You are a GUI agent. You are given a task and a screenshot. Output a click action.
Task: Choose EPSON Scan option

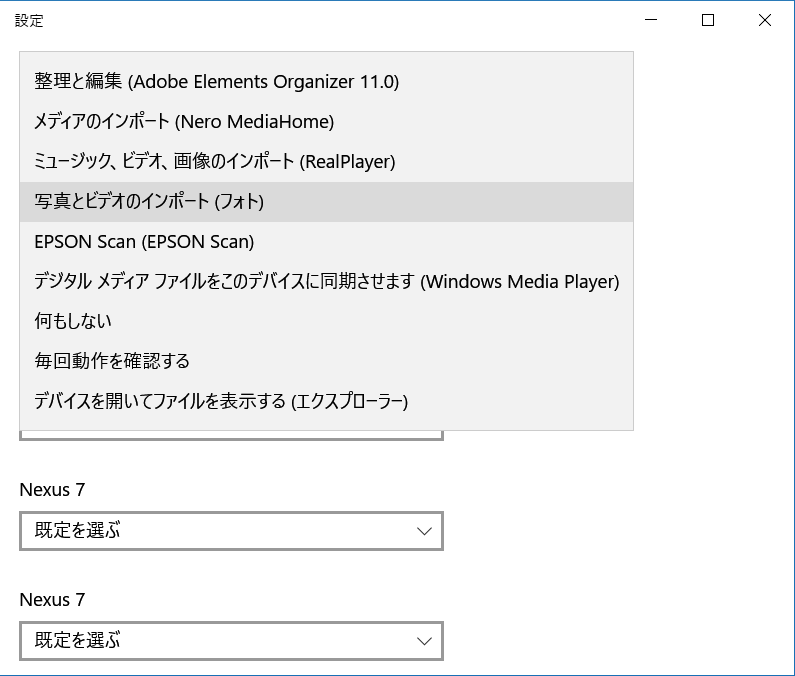coord(327,242)
